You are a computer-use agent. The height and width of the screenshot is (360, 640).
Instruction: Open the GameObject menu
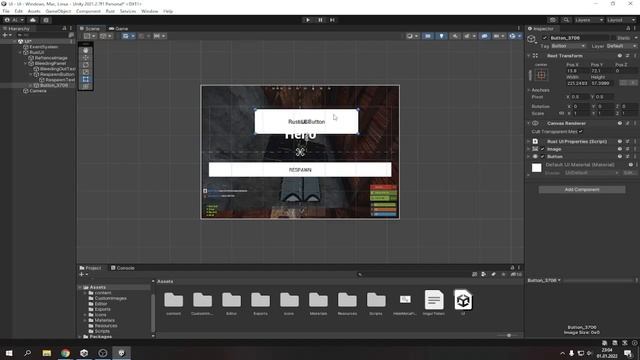[58, 11]
